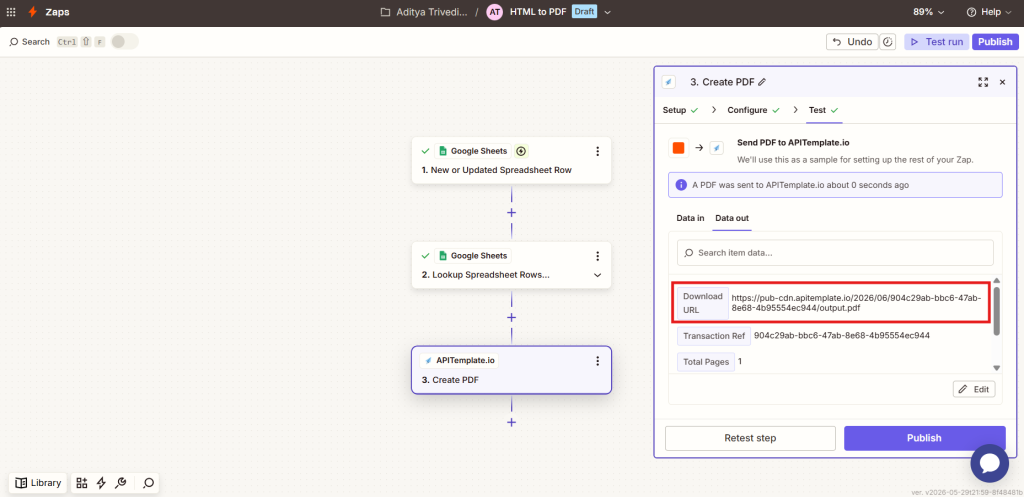Open the Data in tab
The width and height of the screenshot is (1024, 497).
[690, 218]
